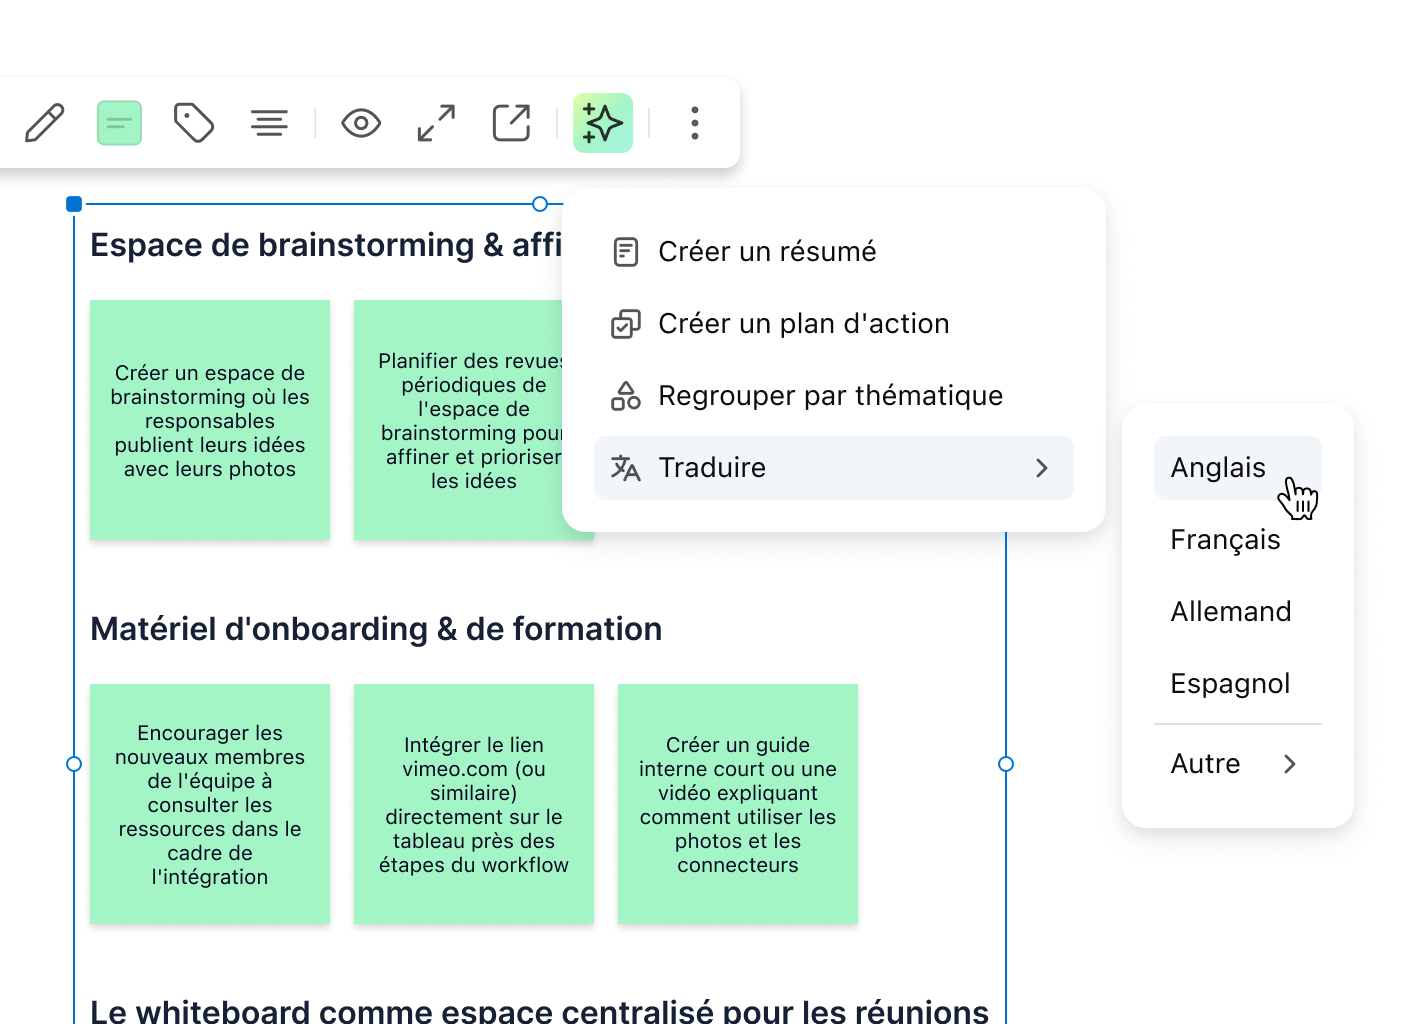The width and height of the screenshot is (1408, 1024).
Task: Click the blue top-left selection handle
Action: [74, 204]
